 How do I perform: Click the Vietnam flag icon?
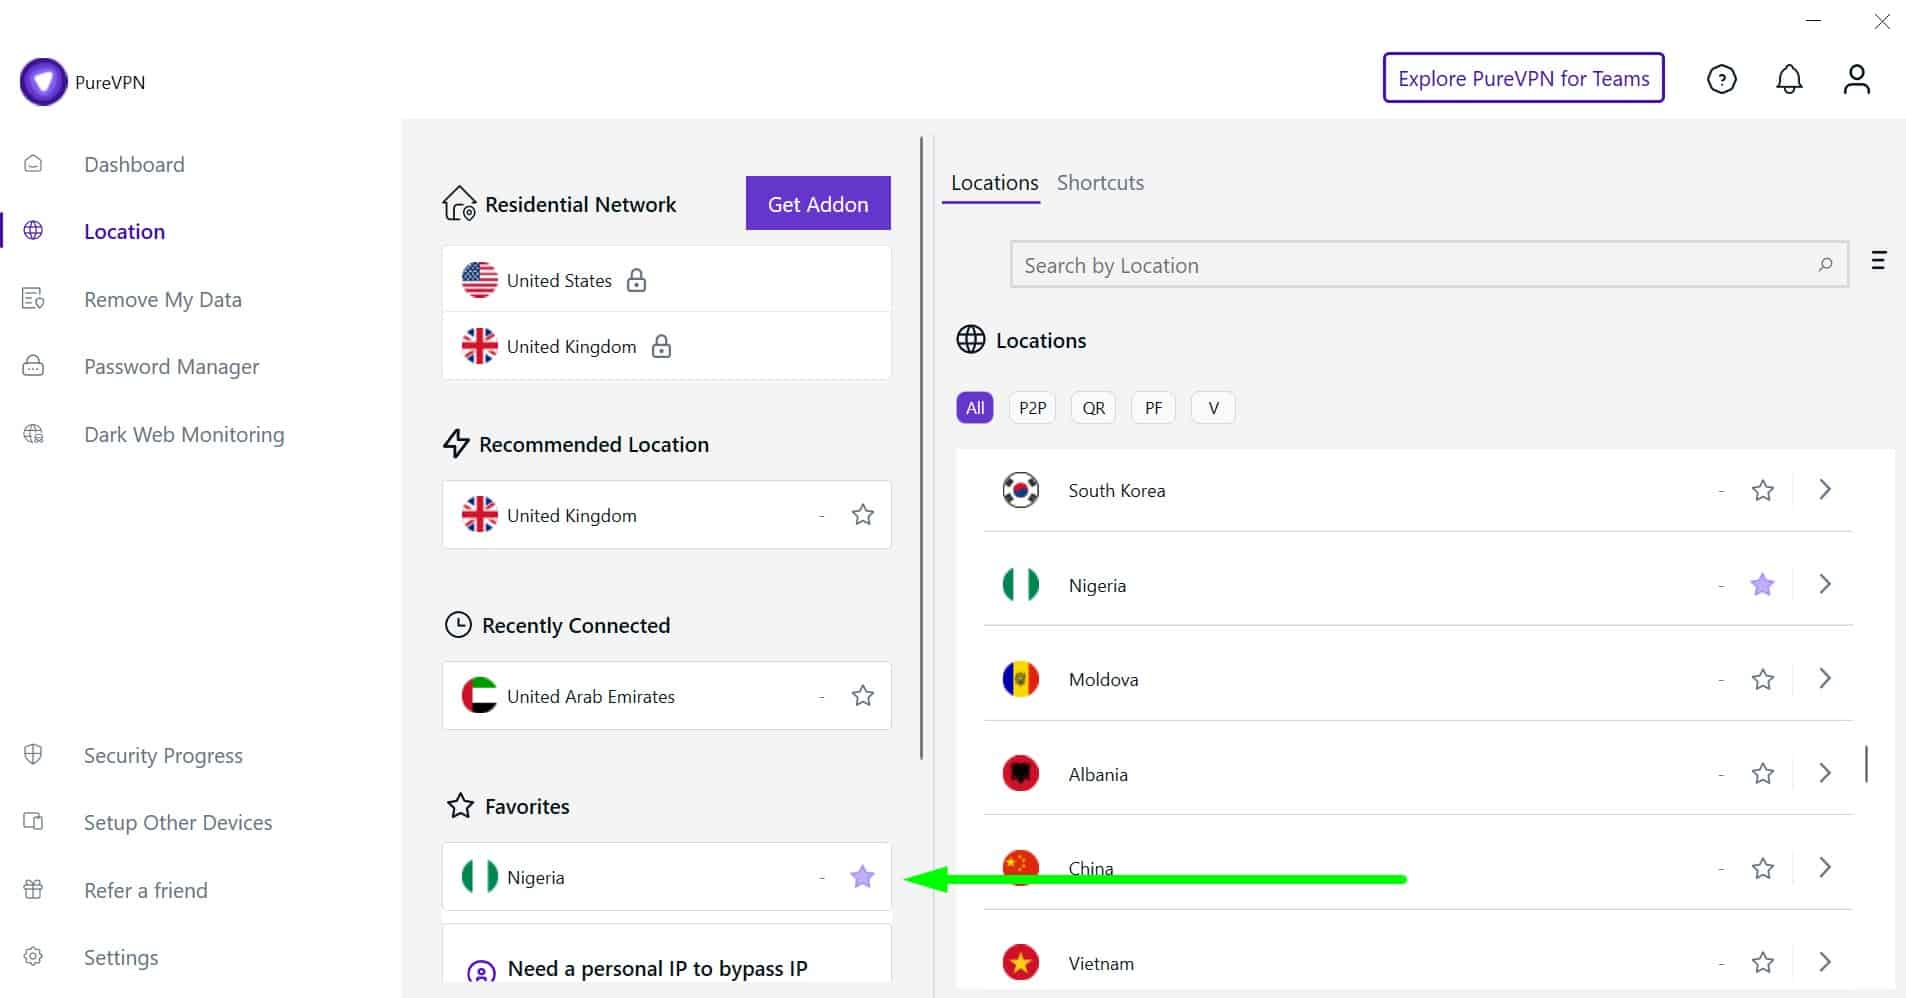pyautogui.click(x=1020, y=963)
